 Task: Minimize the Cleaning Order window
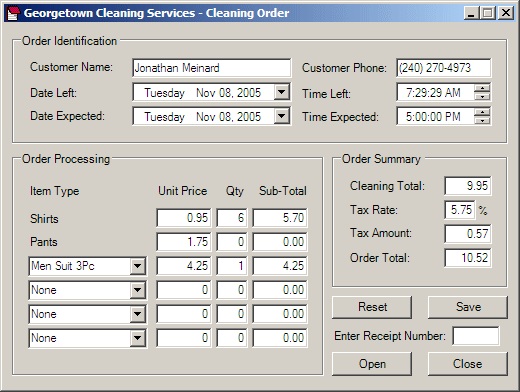pyautogui.click(x=471, y=13)
